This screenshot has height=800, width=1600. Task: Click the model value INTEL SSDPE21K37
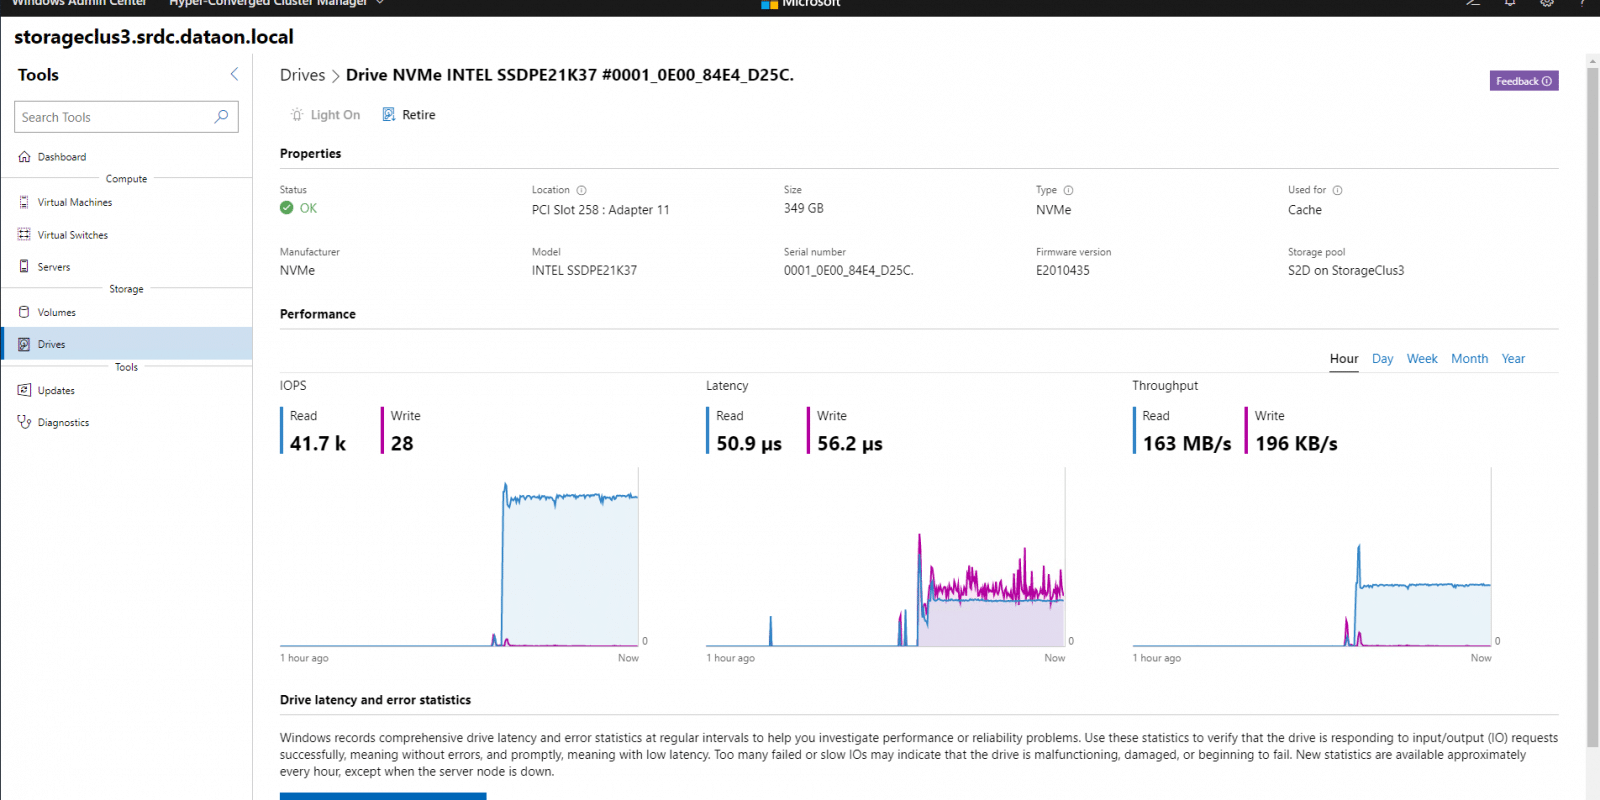pyautogui.click(x=584, y=270)
